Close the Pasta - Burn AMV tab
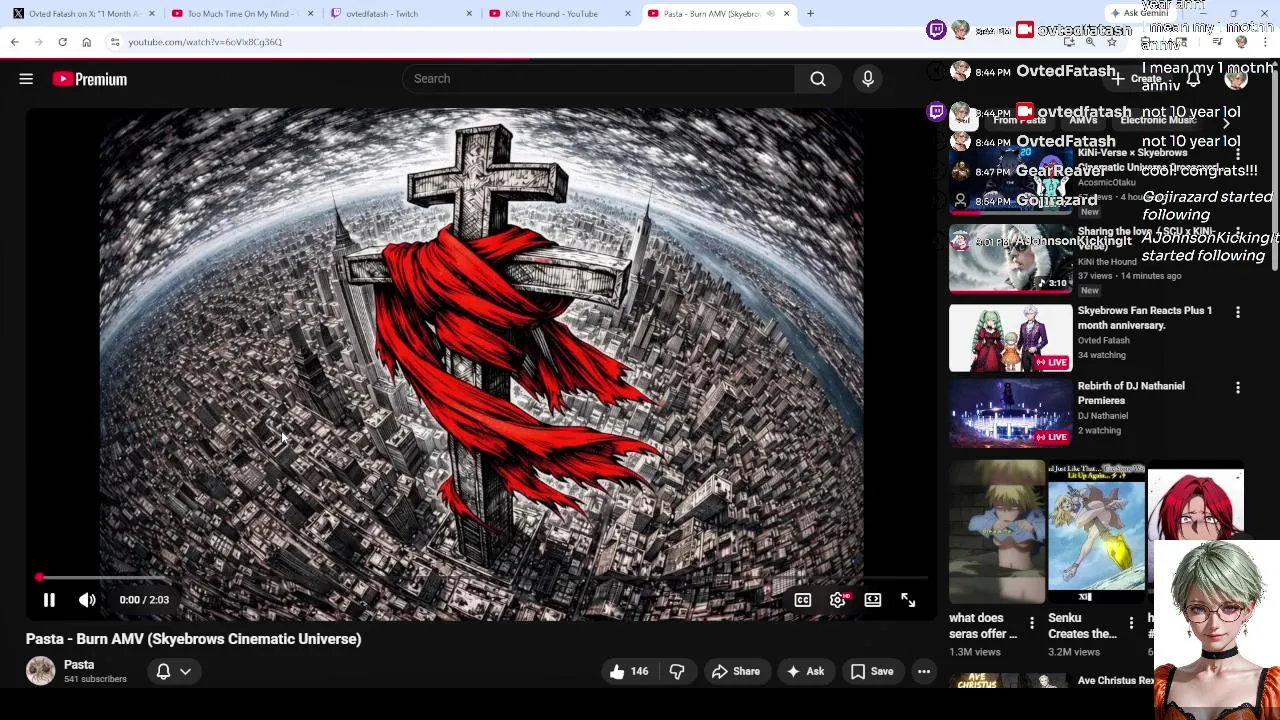1280x720 pixels. [786, 14]
